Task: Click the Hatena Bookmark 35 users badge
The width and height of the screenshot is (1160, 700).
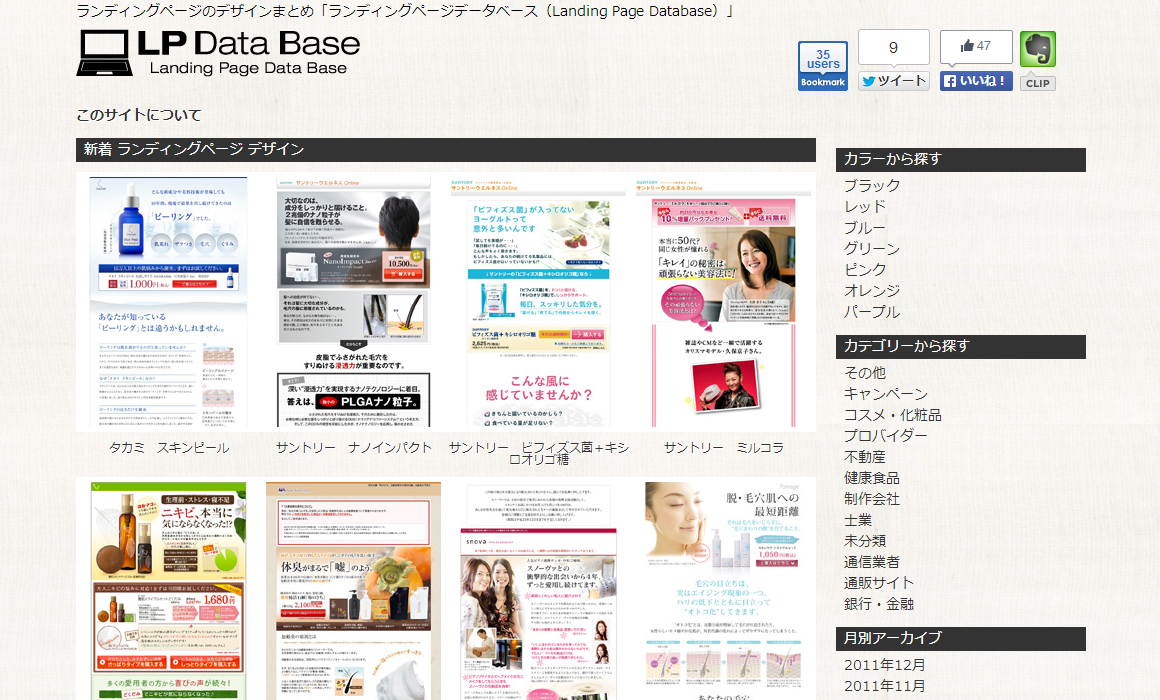Action: pyautogui.click(x=823, y=66)
